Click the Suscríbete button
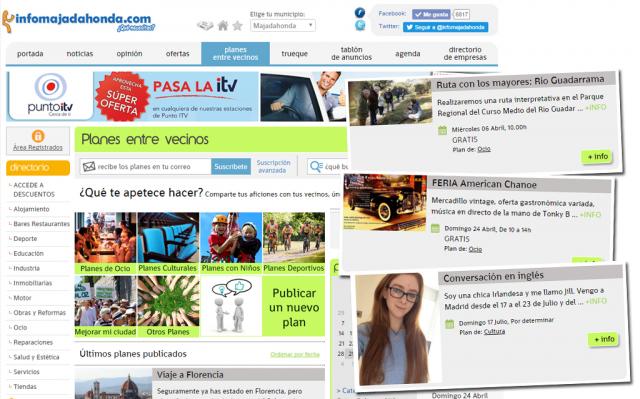The height and width of the screenshot is (399, 640). coord(231,166)
